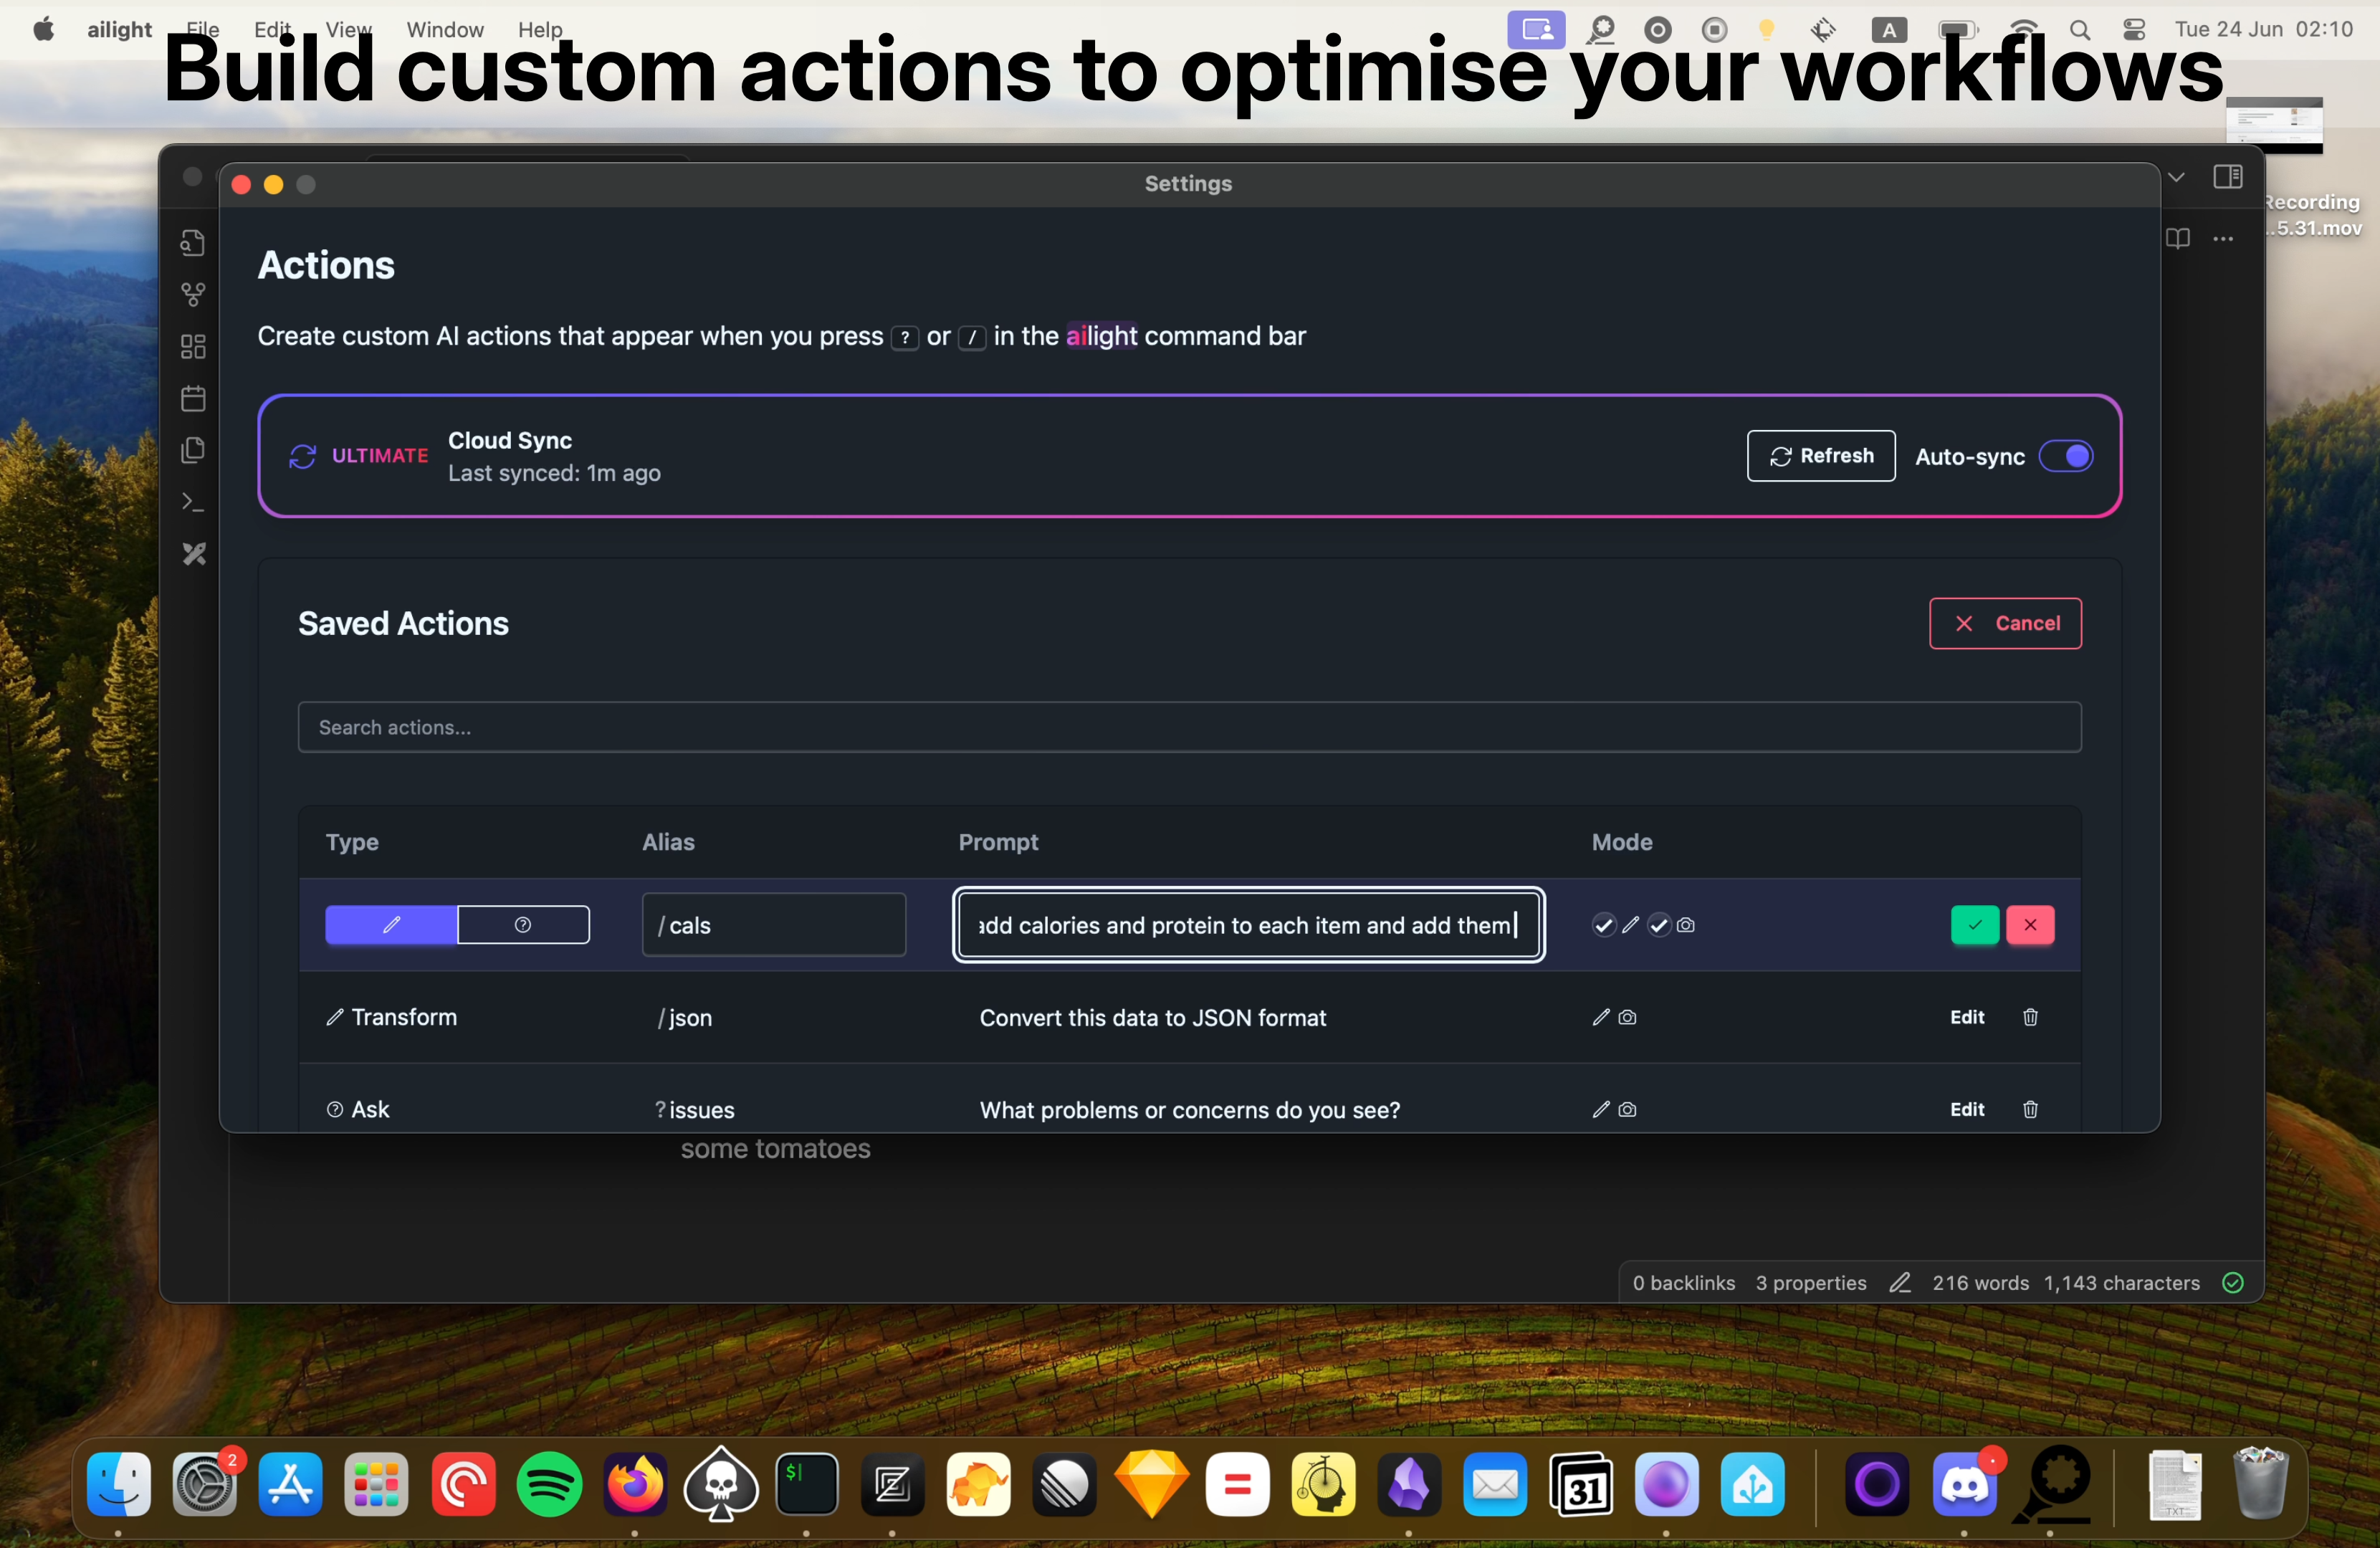Image resolution: width=2380 pixels, height=1548 pixels.
Task: Select the Transform pencil type segment
Action: [x=391, y=925]
